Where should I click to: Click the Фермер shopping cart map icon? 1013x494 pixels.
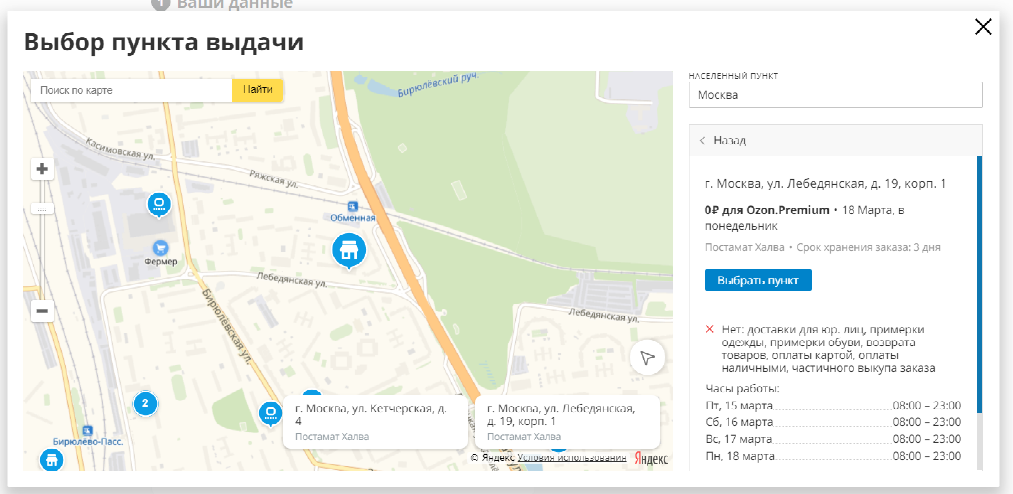tap(160, 247)
